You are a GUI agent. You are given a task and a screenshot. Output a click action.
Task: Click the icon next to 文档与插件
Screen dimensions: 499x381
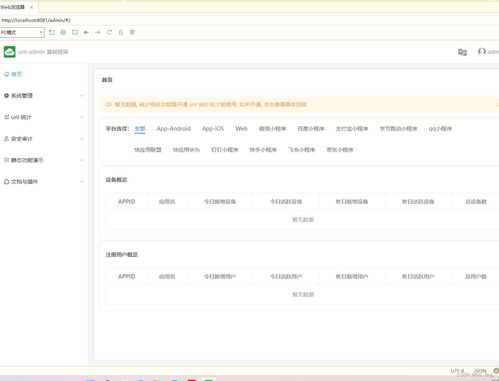pos(6,182)
